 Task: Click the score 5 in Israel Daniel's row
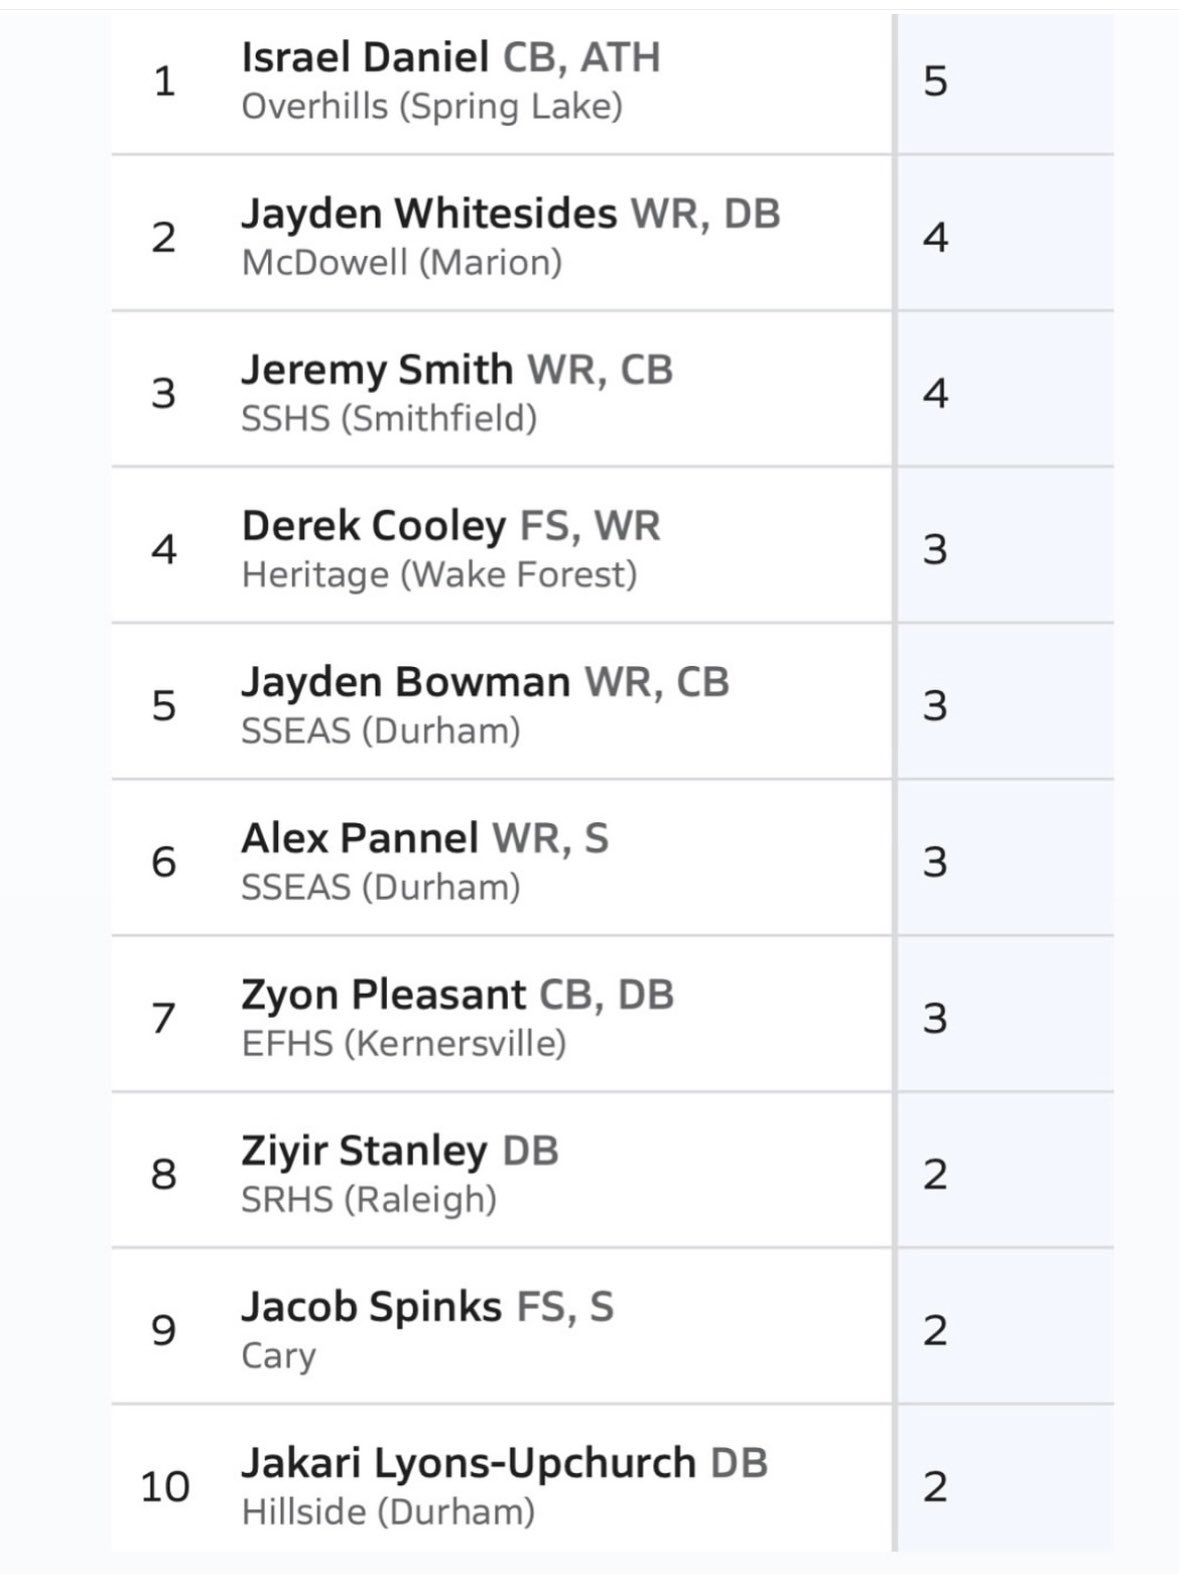pyautogui.click(x=935, y=81)
